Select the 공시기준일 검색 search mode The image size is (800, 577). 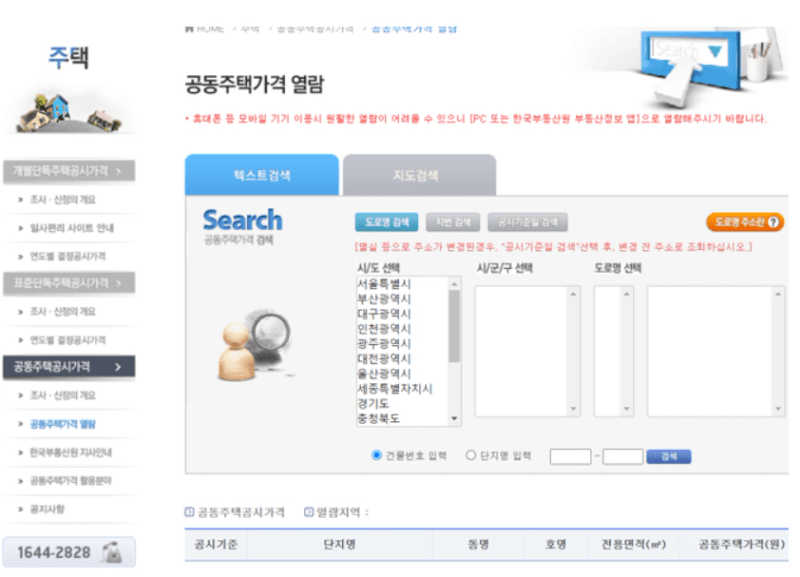pos(528,222)
